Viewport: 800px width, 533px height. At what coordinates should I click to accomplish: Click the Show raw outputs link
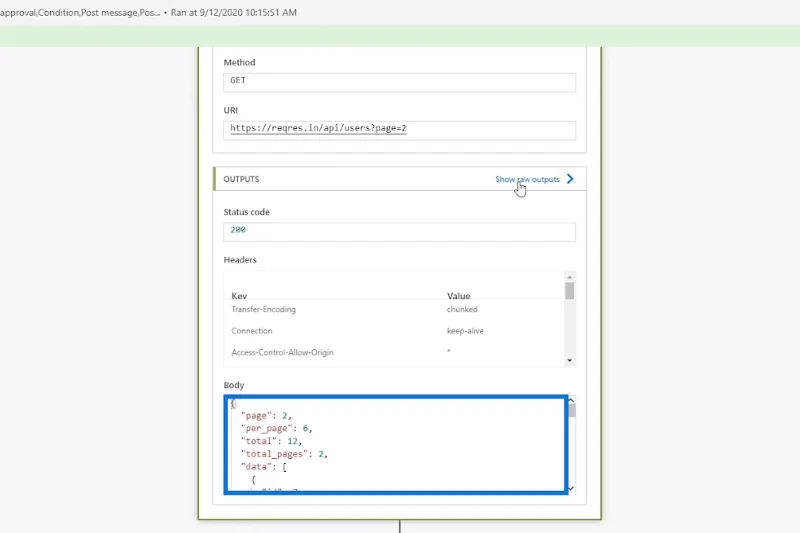527,180
